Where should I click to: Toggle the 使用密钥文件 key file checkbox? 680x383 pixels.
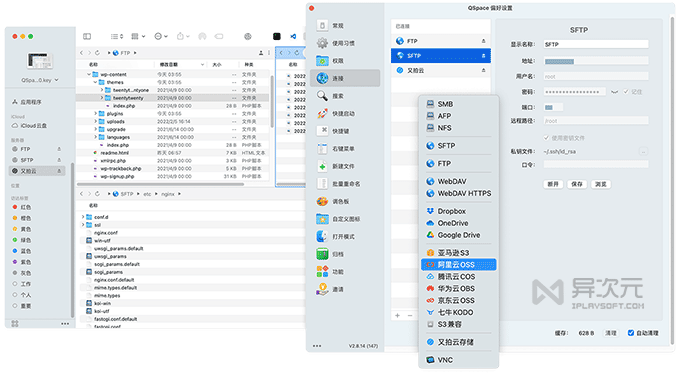(x=546, y=138)
